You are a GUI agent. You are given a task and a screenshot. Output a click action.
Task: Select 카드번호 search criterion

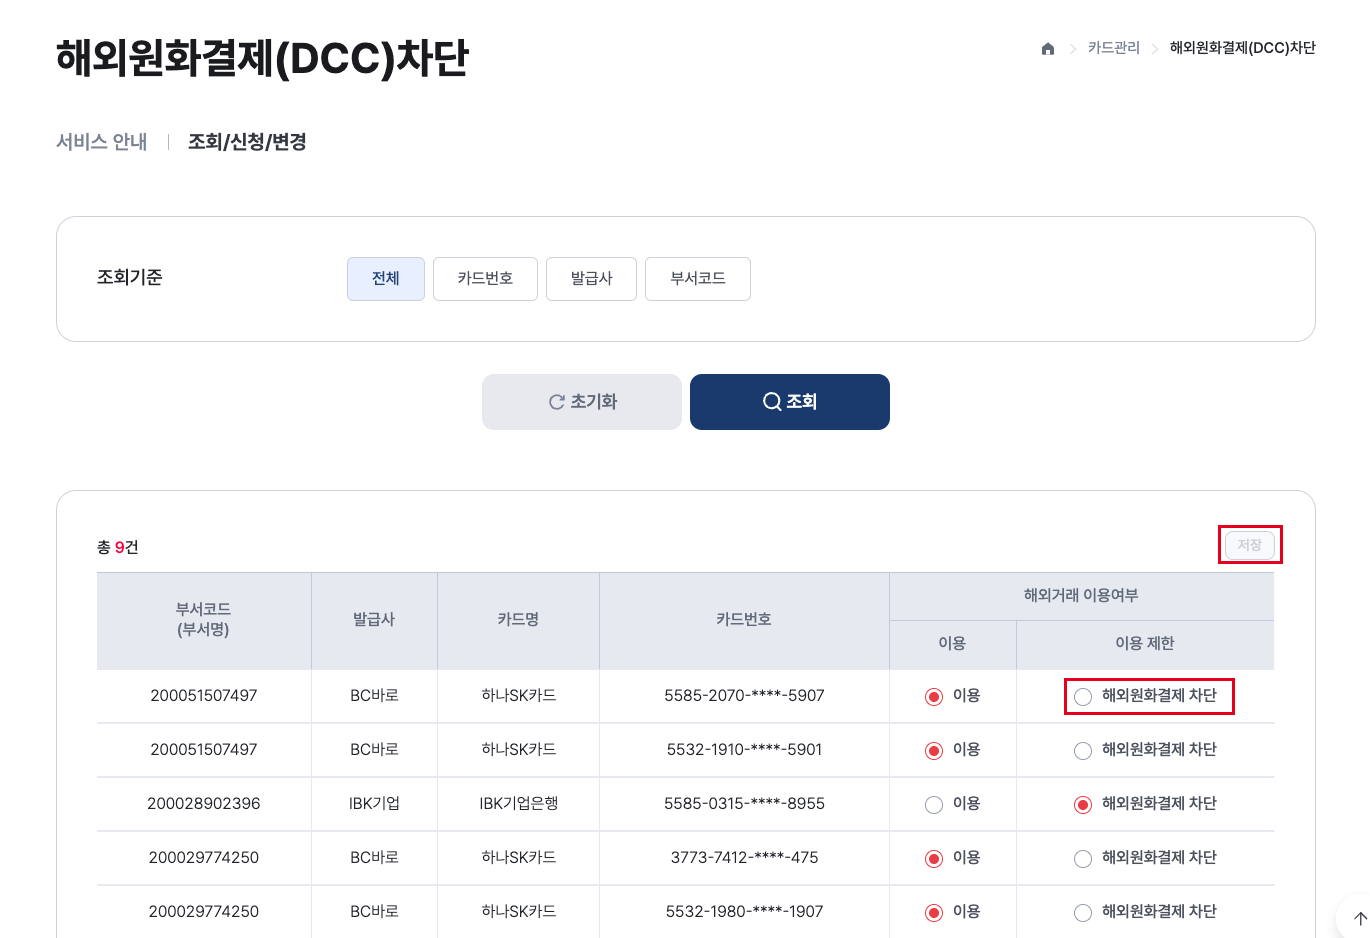(485, 279)
